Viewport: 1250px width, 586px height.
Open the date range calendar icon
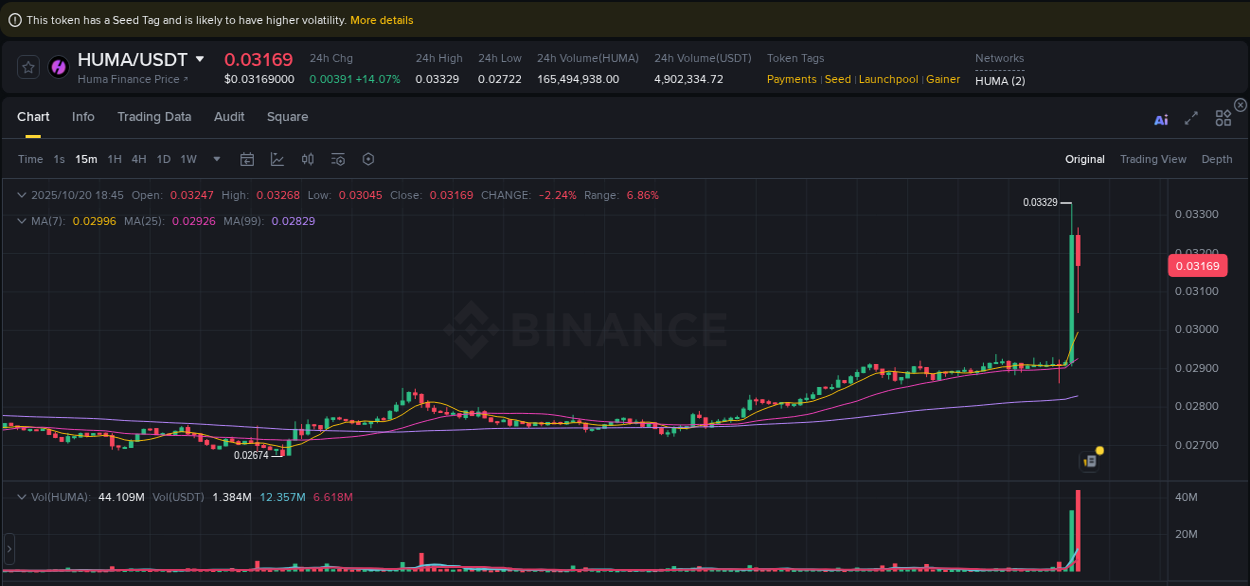[x=247, y=159]
